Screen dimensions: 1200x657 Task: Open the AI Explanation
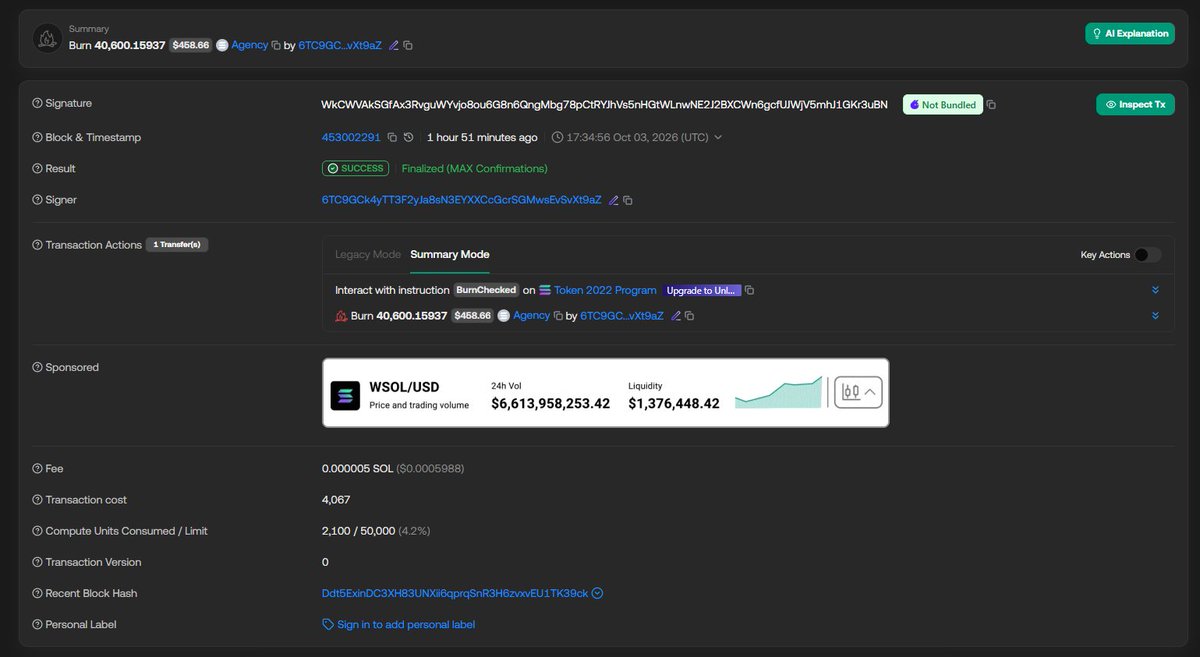point(1130,33)
